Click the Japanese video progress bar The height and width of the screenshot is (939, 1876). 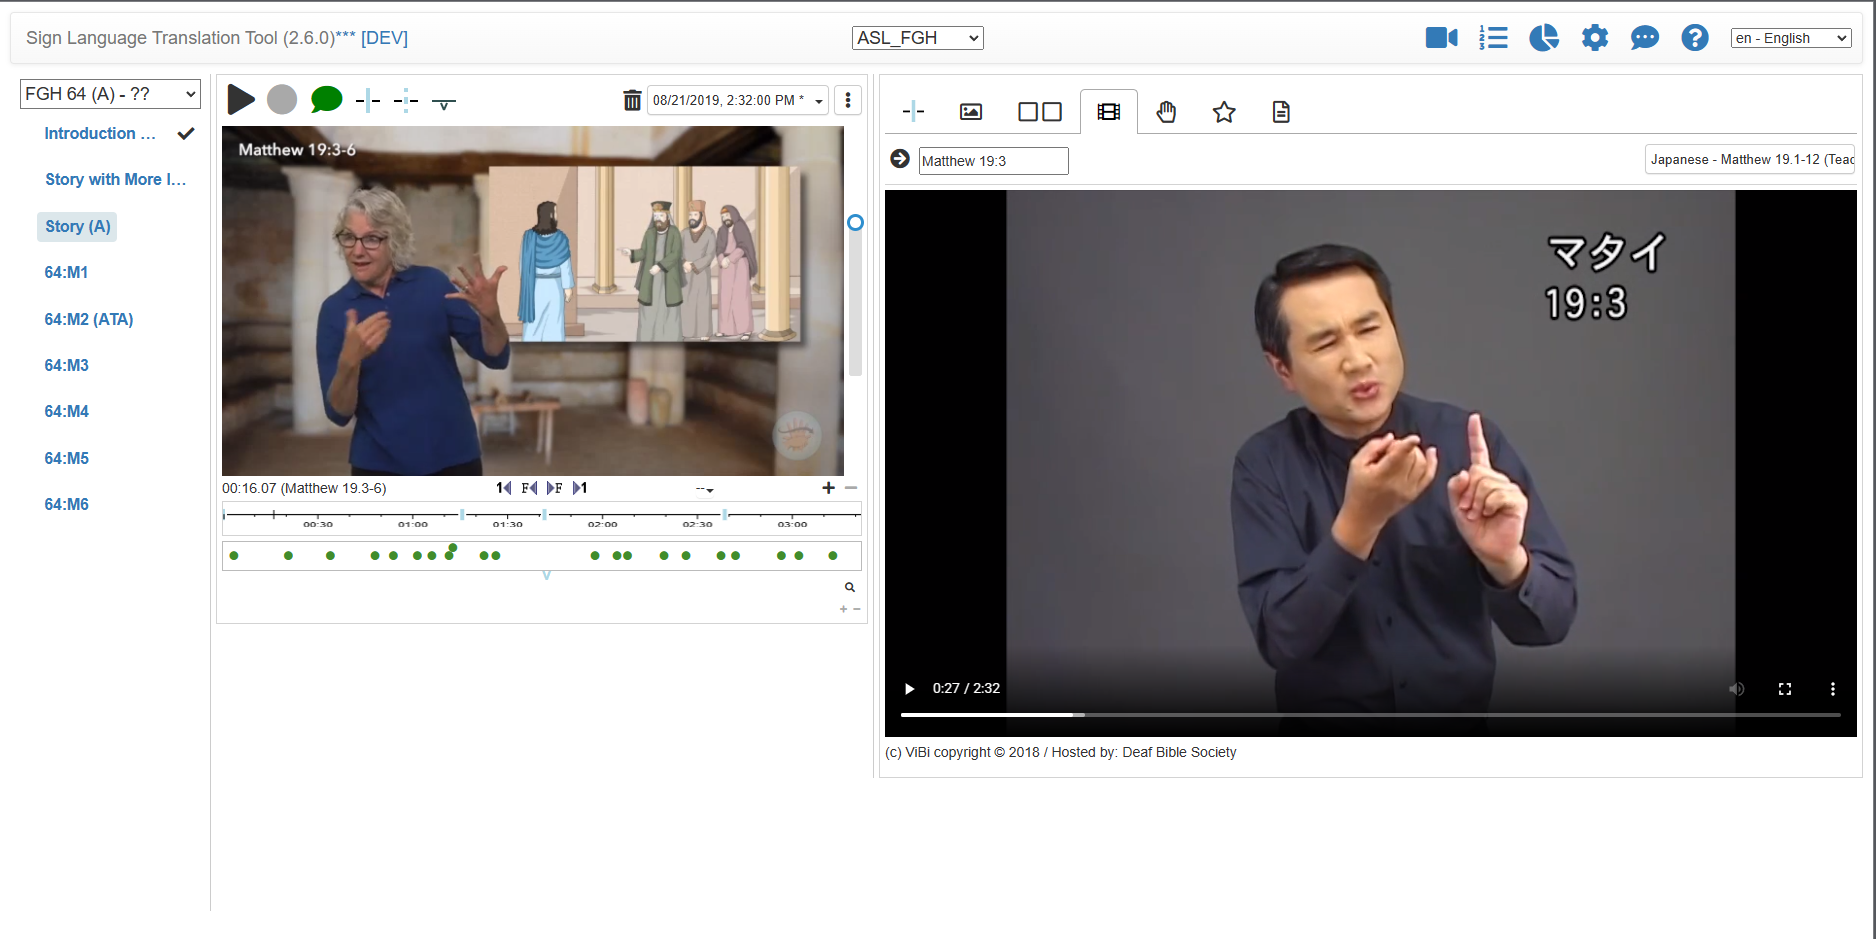pyautogui.click(x=1370, y=715)
